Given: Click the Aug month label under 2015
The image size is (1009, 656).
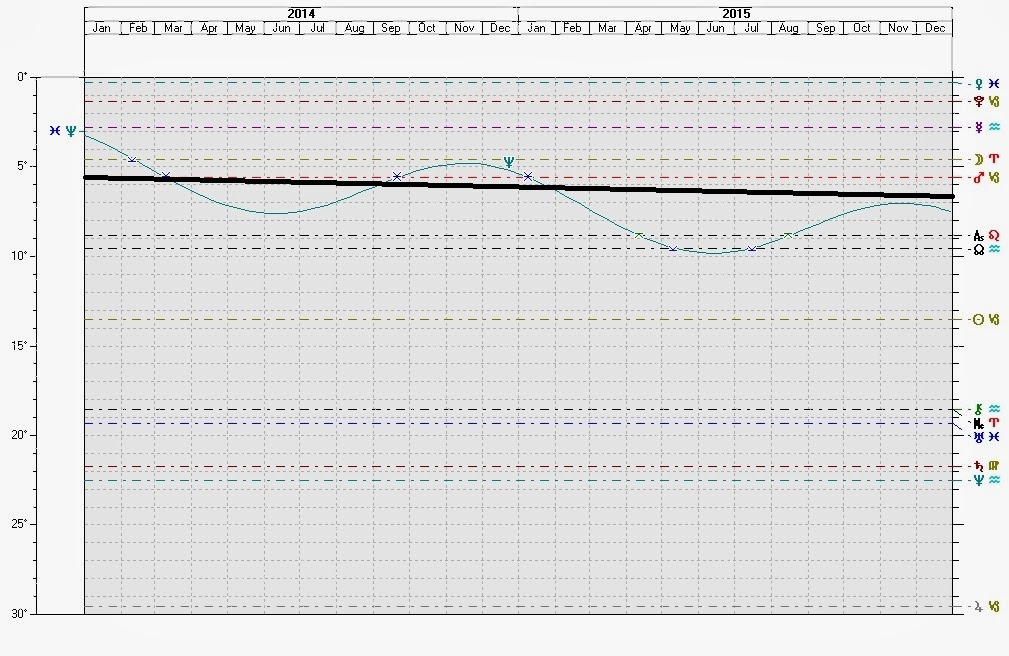Looking at the screenshot, I should pos(789,28).
